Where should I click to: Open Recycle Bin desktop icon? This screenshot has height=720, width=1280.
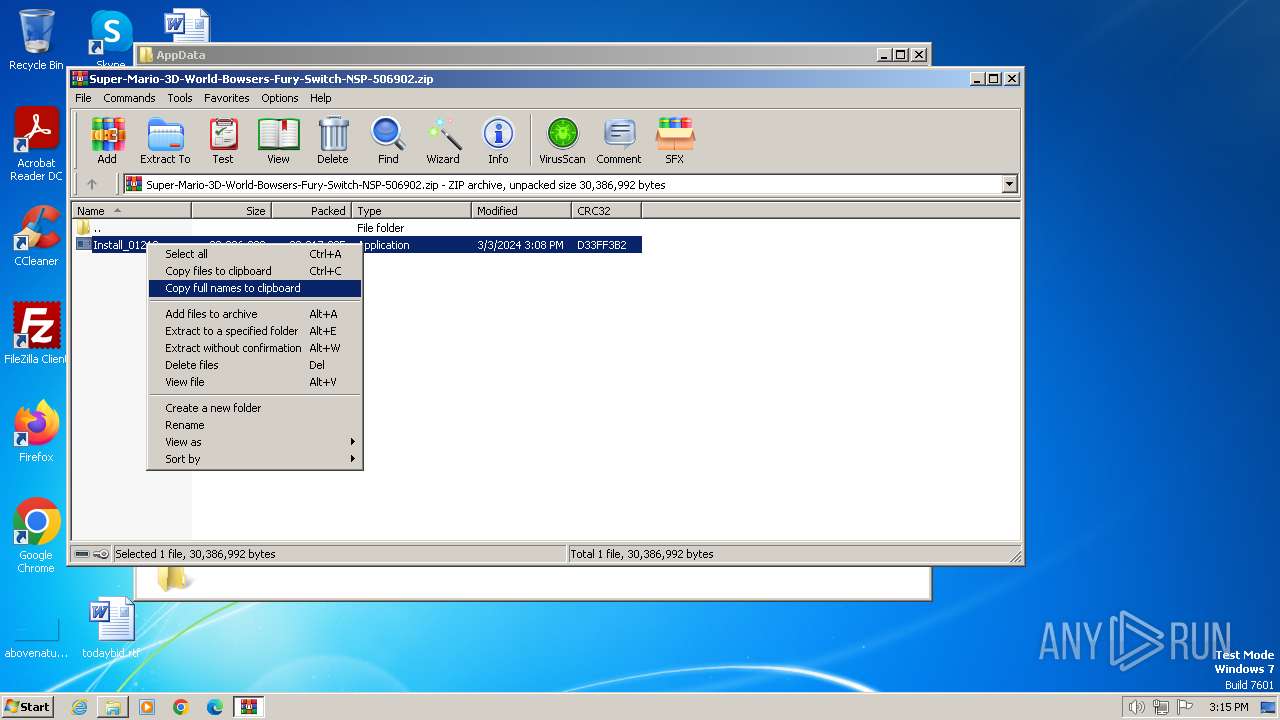tap(36, 40)
